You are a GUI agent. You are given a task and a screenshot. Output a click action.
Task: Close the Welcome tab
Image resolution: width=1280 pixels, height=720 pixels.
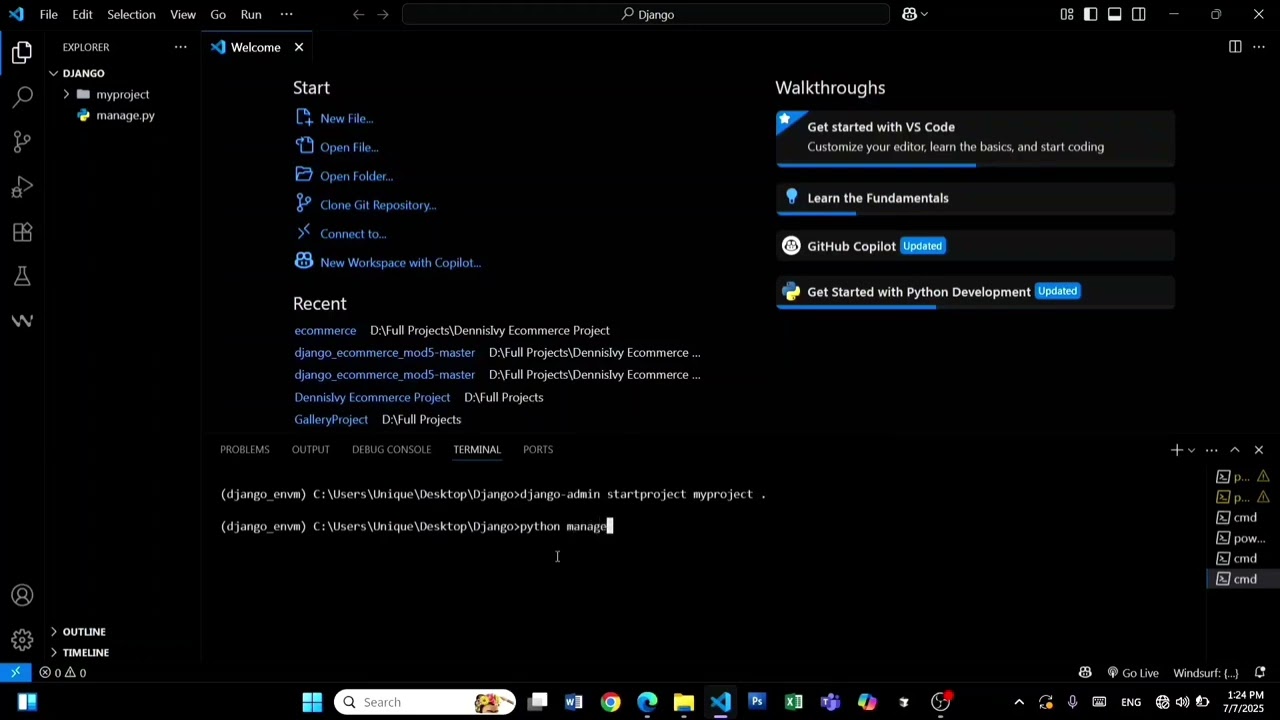pyautogui.click(x=298, y=47)
